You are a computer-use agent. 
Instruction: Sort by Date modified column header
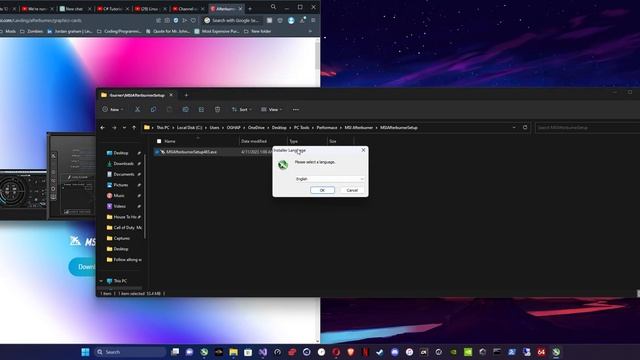[x=253, y=141]
